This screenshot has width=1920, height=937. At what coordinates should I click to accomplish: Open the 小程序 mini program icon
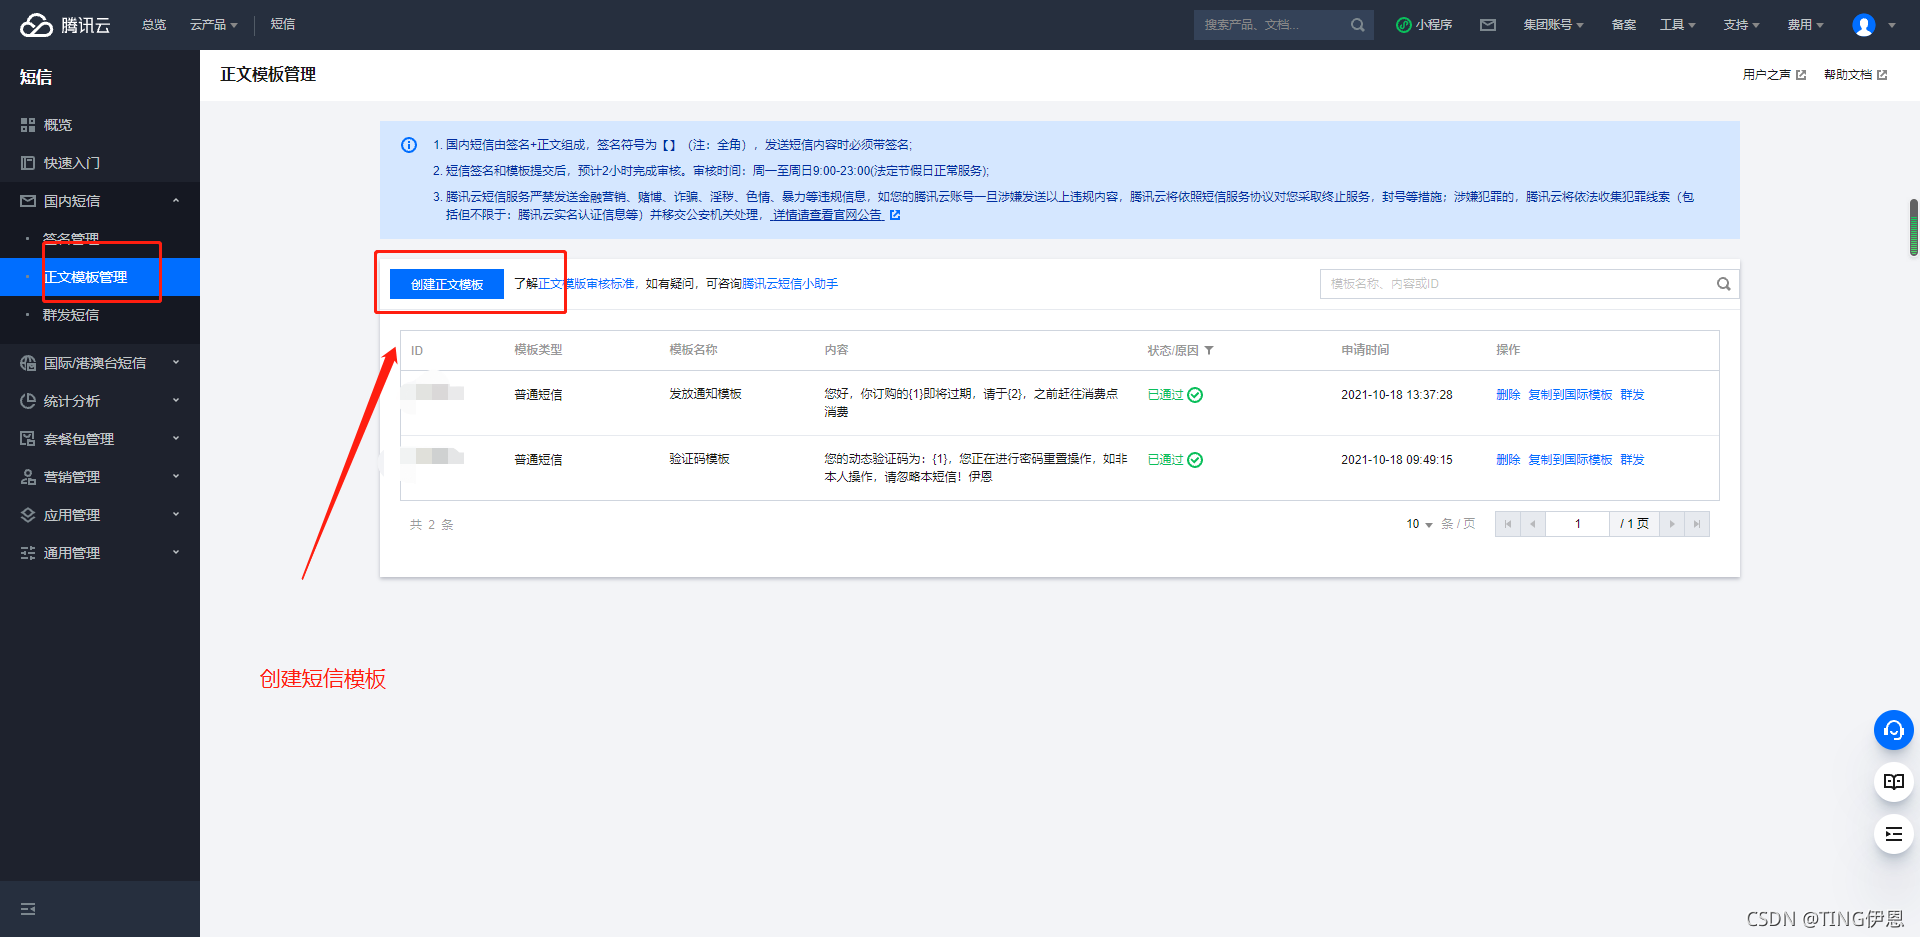point(1404,25)
